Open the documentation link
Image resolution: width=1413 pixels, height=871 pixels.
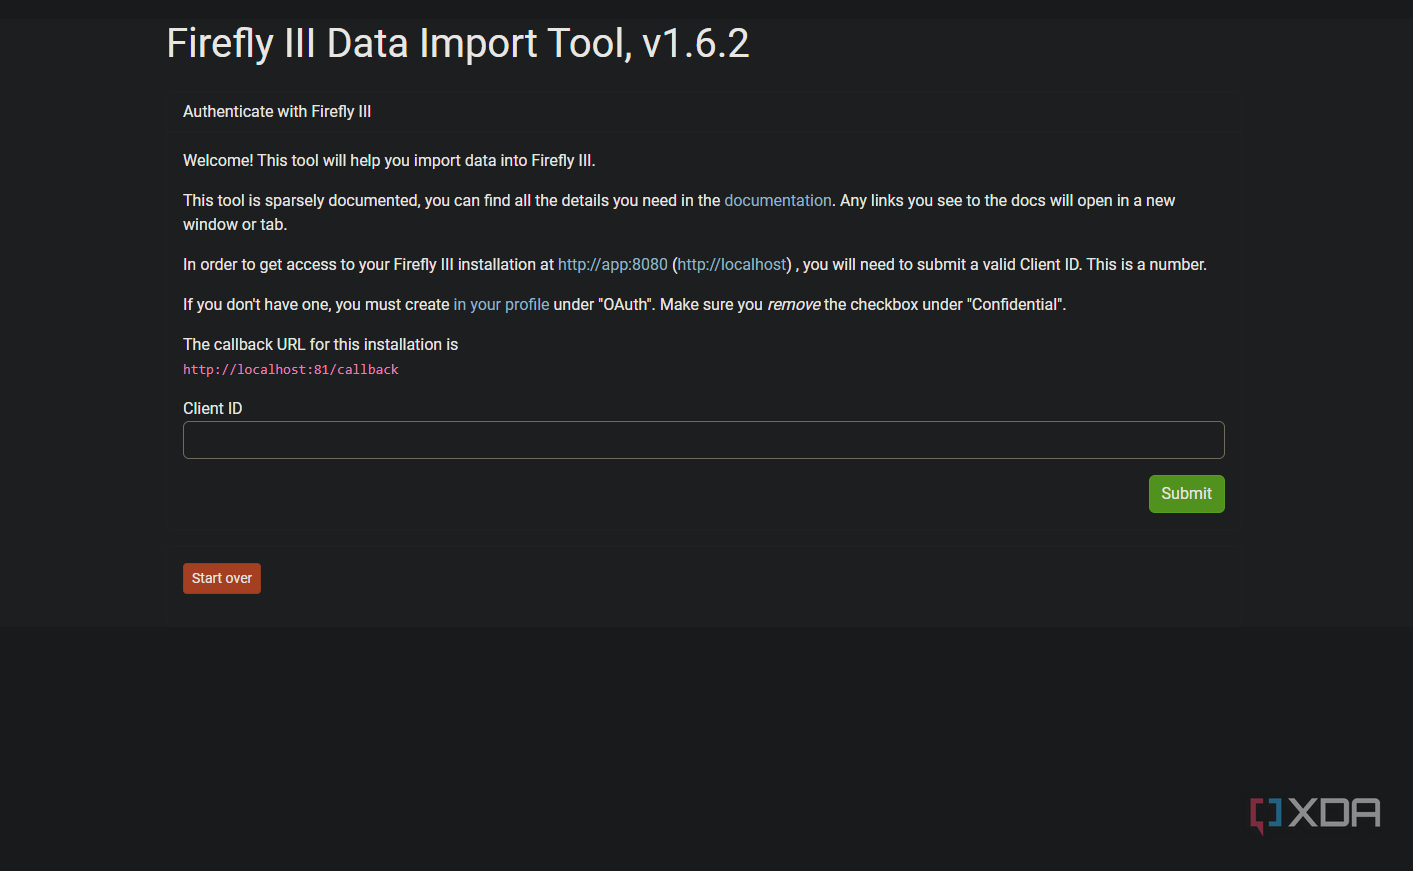pos(778,200)
